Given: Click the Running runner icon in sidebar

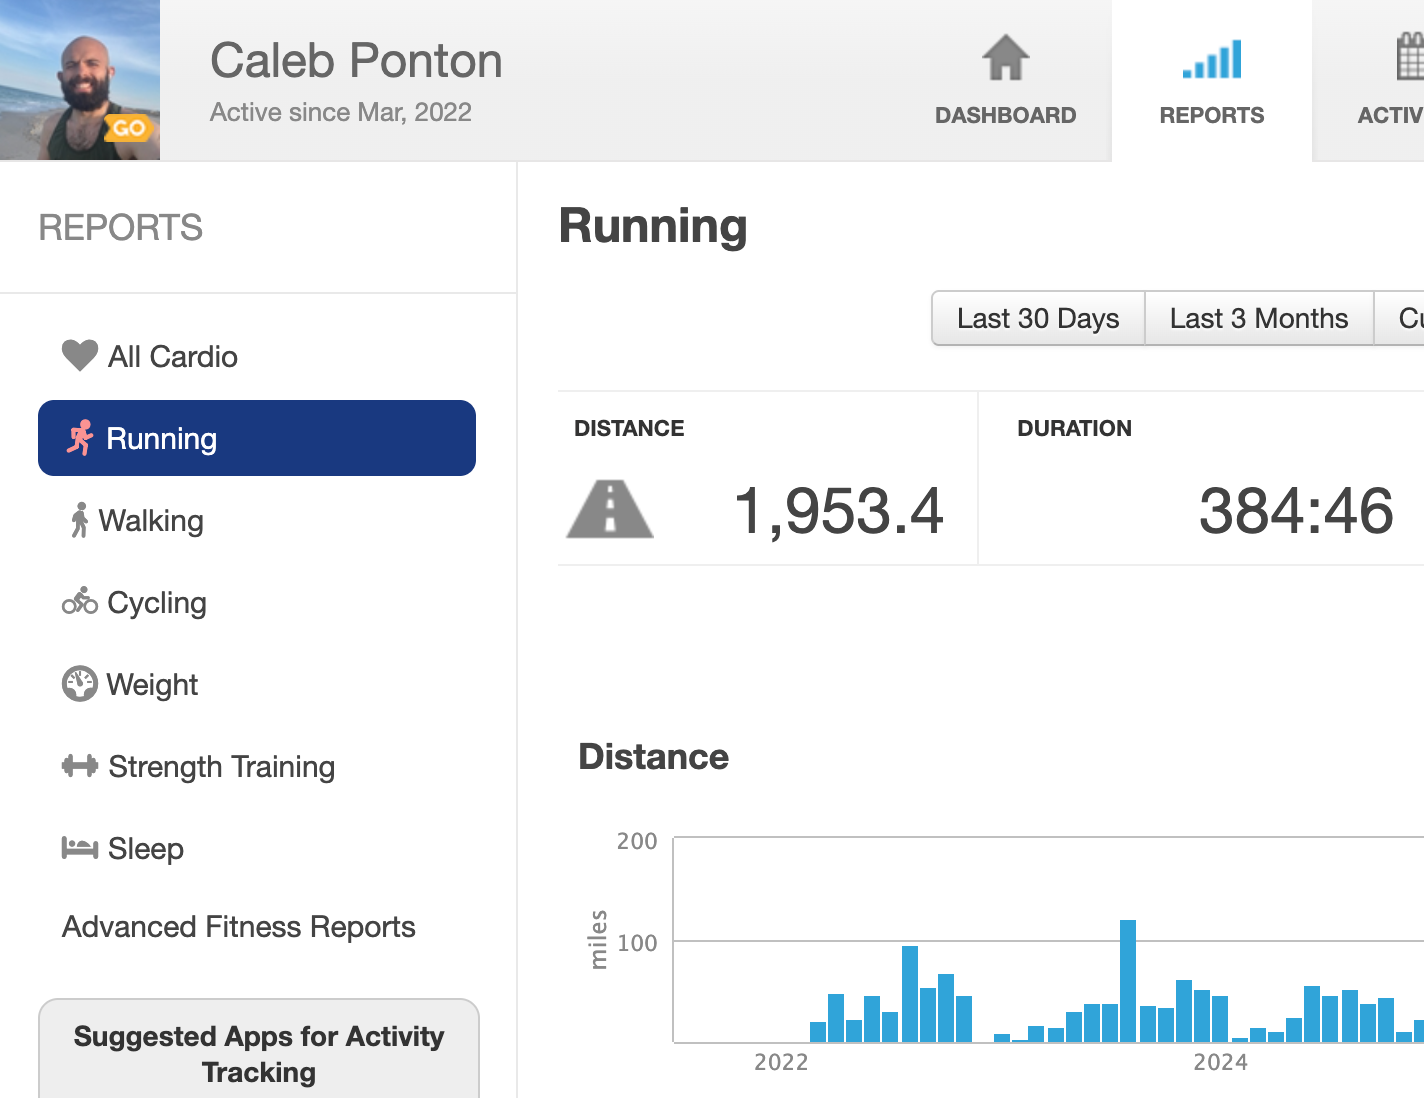Looking at the screenshot, I should coord(80,438).
